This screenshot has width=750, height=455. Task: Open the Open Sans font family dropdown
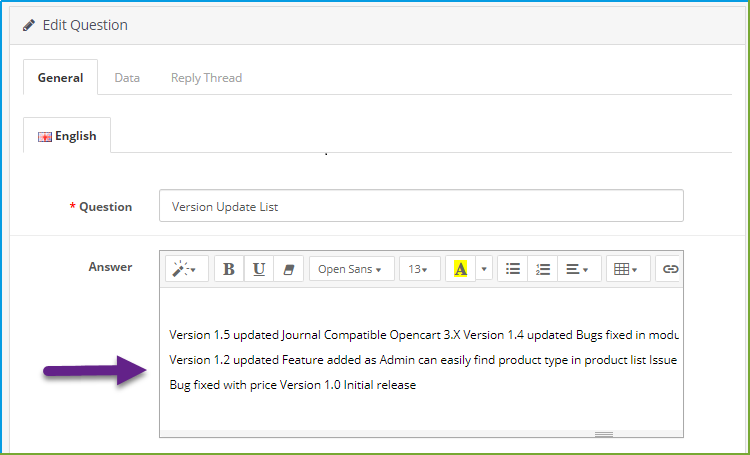pyautogui.click(x=352, y=269)
